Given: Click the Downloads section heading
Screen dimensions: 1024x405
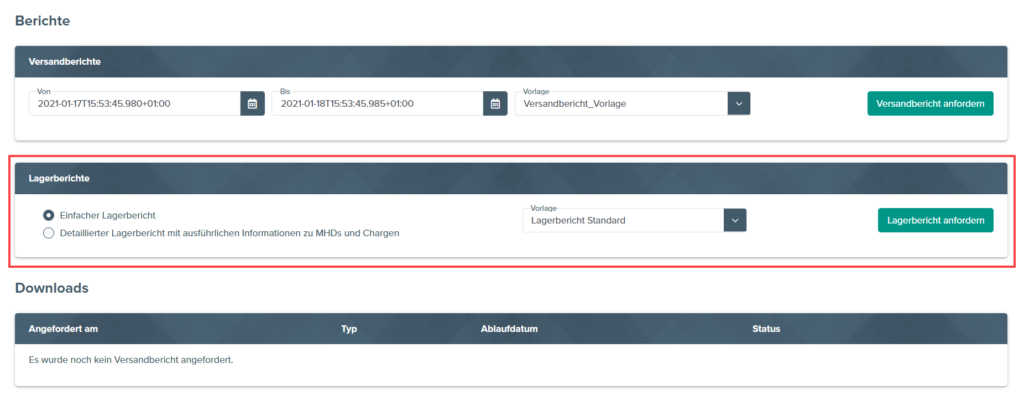Looking at the screenshot, I should coord(52,288).
